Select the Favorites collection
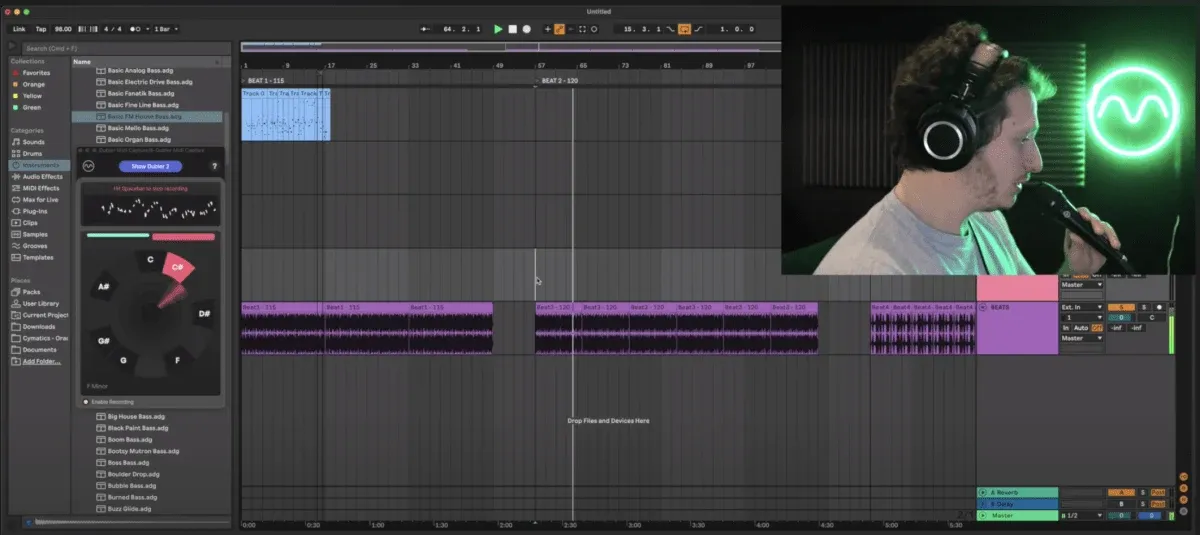1200x535 pixels. coord(37,73)
